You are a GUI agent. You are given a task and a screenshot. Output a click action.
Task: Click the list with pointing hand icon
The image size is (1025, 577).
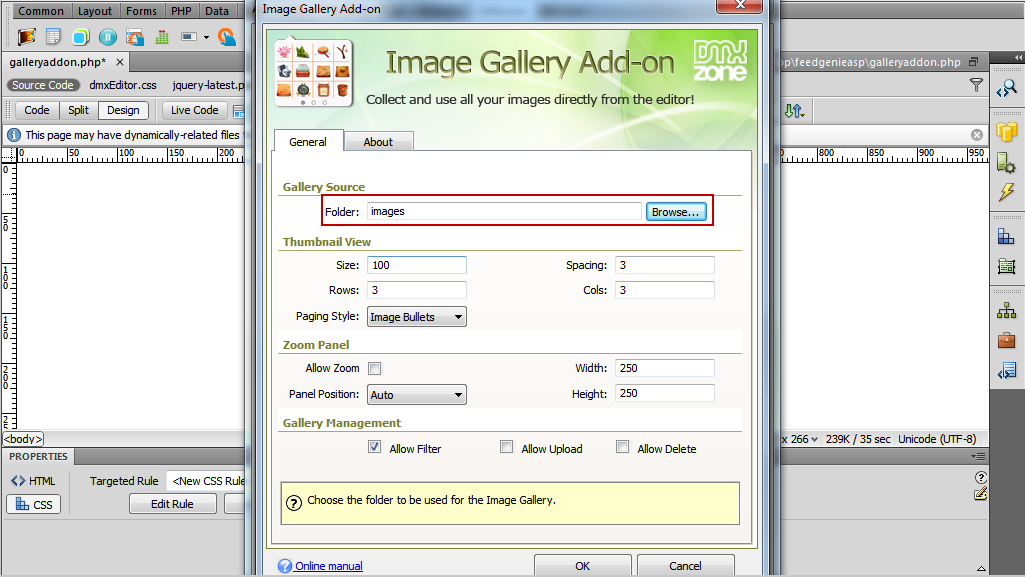[x=135, y=37]
